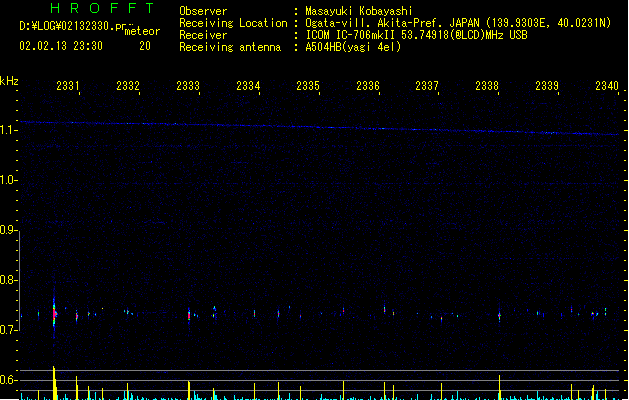Click the A504HB(yagi 4el) antenna value

(x=353, y=47)
